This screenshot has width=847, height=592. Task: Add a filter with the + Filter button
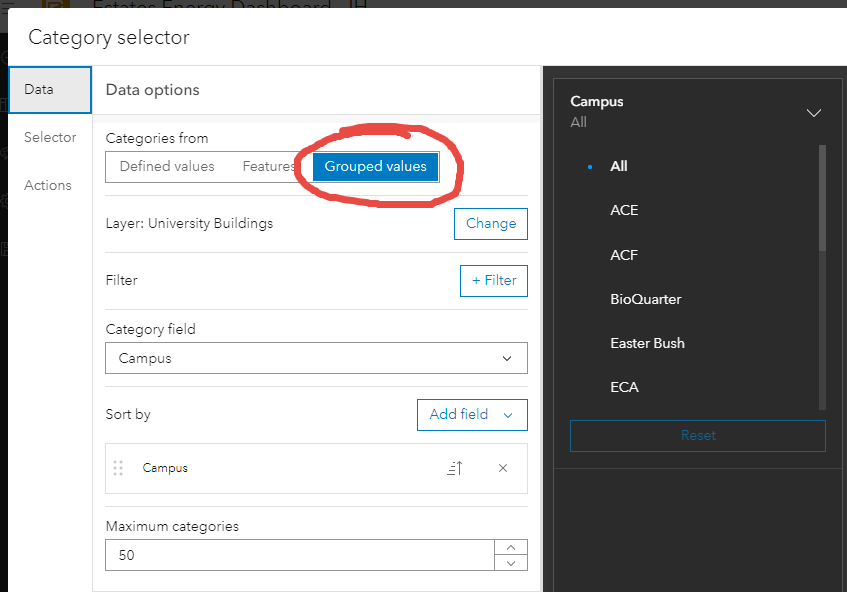[x=493, y=280]
